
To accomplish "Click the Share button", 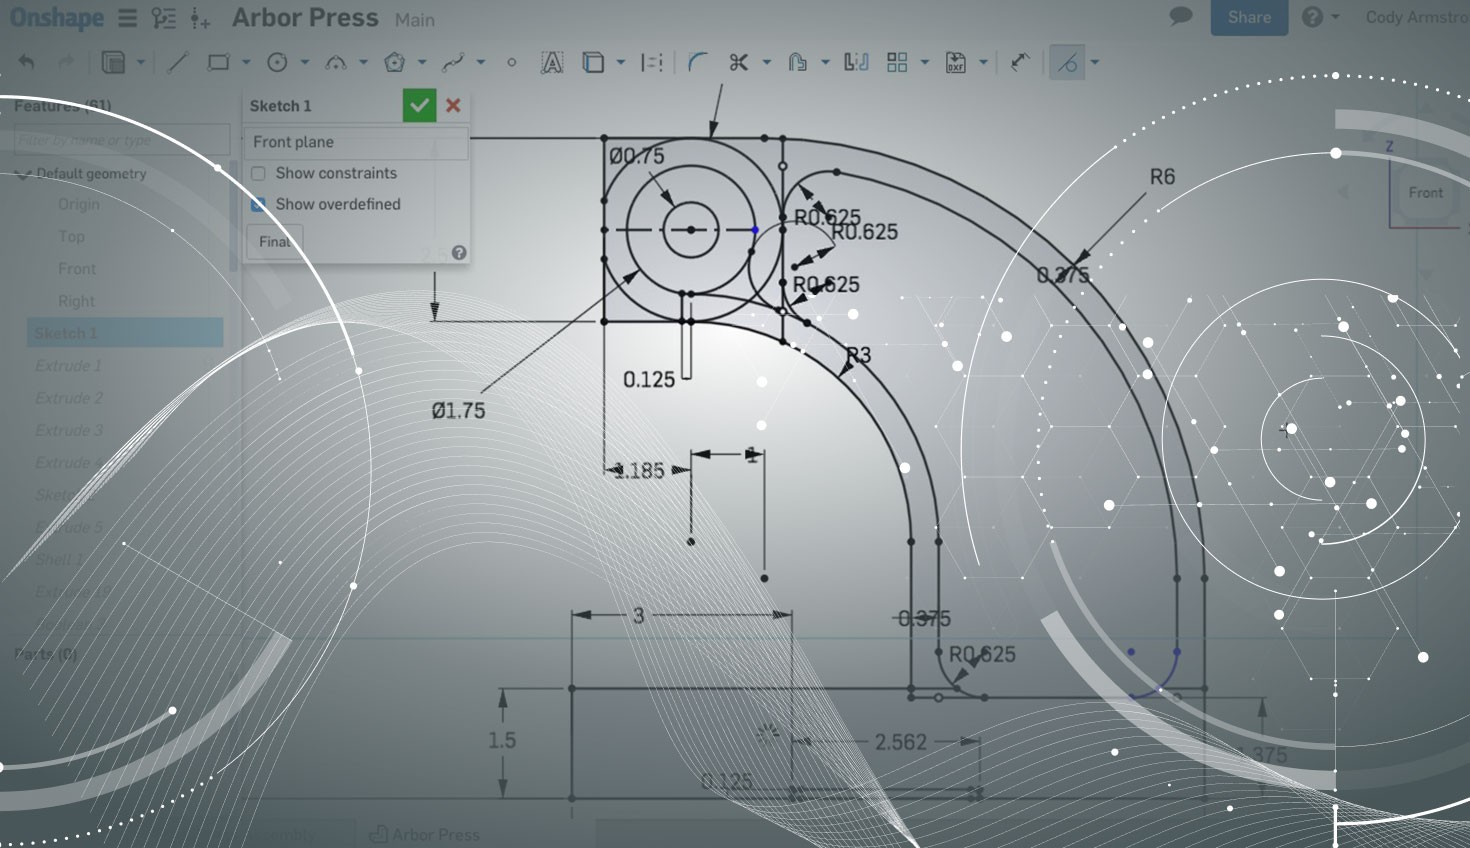I will [1249, 17].
